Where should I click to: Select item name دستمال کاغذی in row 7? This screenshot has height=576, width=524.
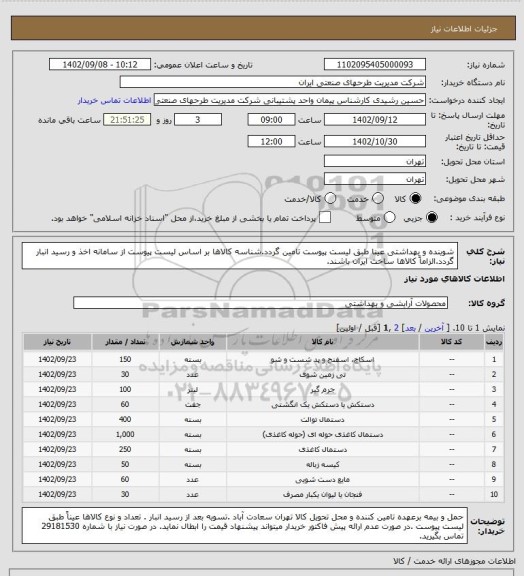click(322, 450)
